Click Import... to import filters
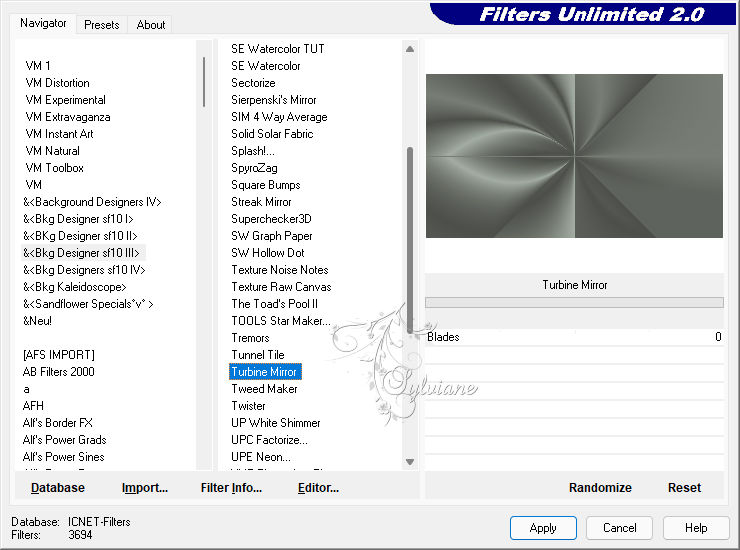The image size is (740, 550). 144,487
